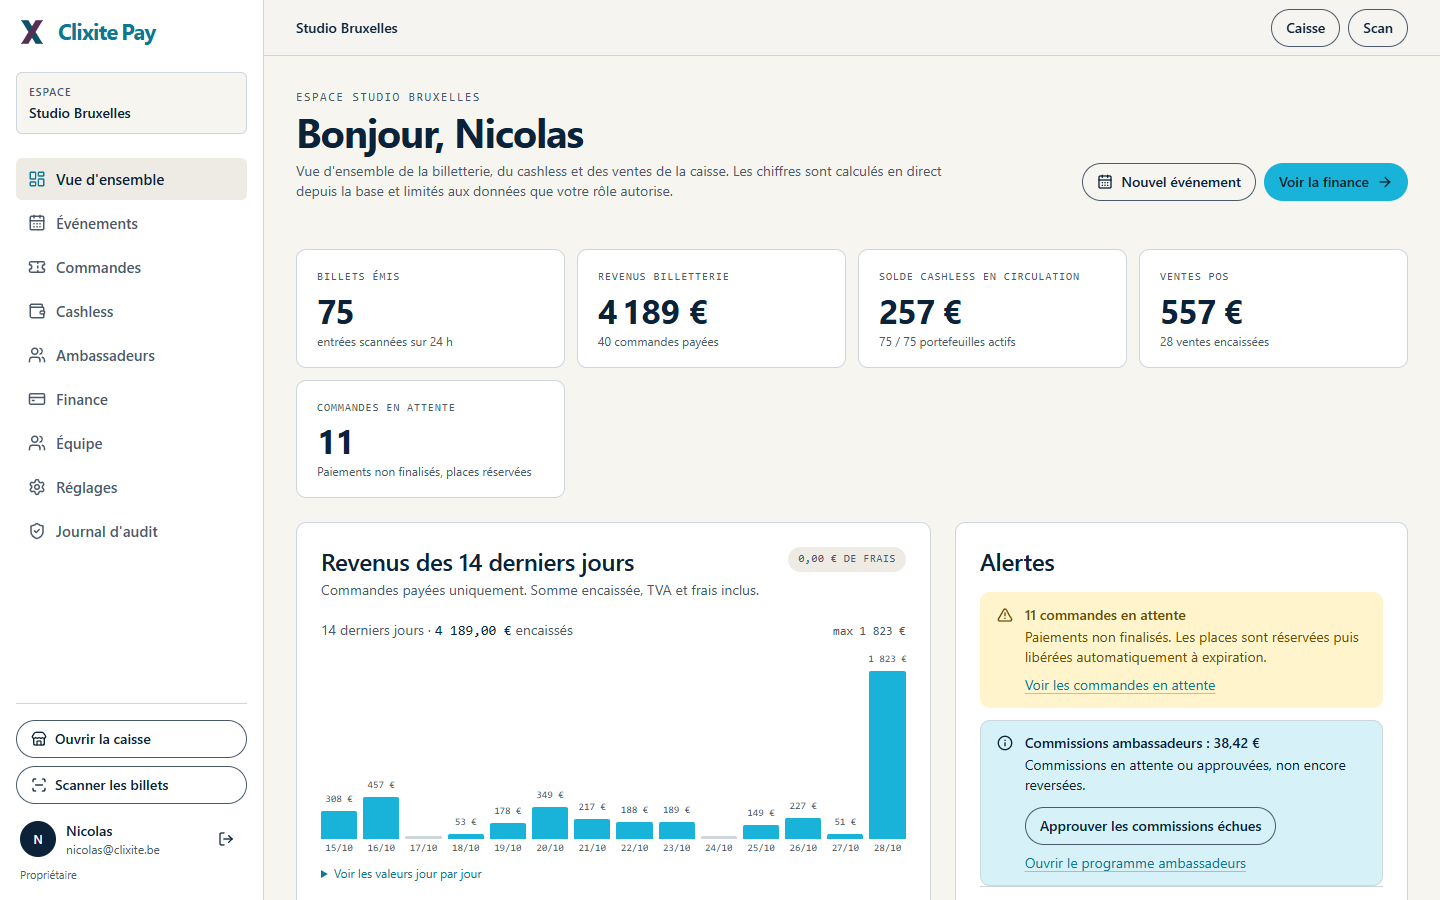Image resolution: width=1440 pixels, height=900 pixels.
Task: Click the nicolas@clixite.be email text
Action: click(x=113, y=850)
